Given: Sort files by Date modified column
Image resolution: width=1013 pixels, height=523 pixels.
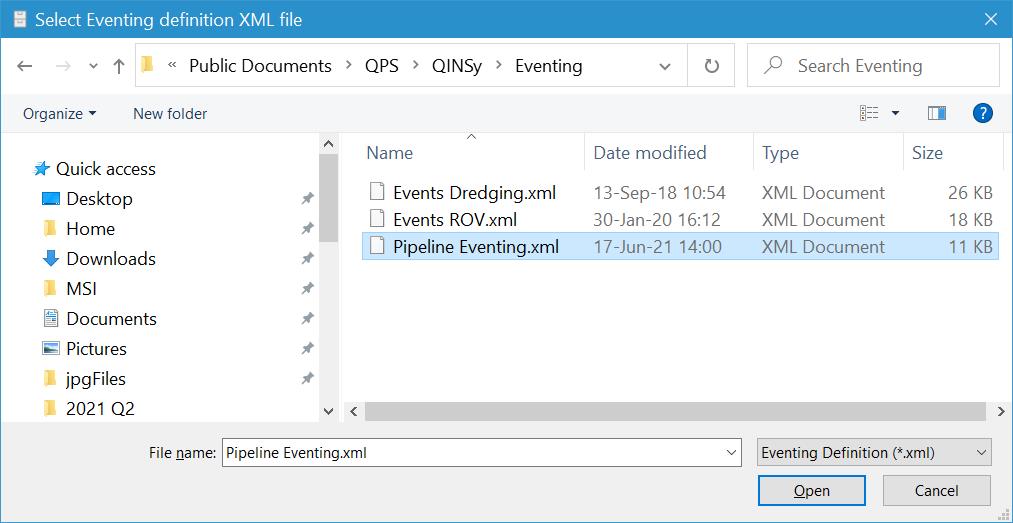Looking at the screenshot, I should (x=650, y=152).
